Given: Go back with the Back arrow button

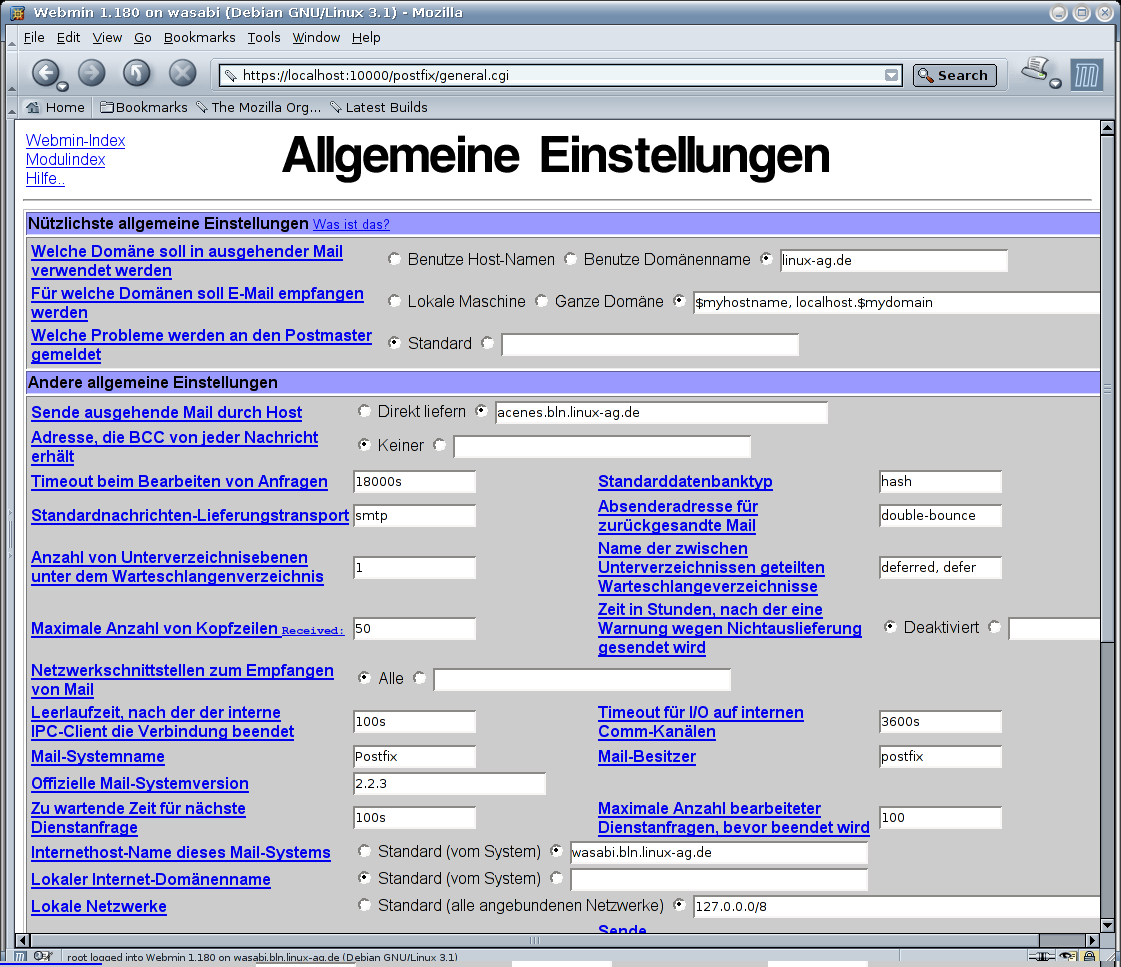Looking at the screenshot, I should (45, 72).
